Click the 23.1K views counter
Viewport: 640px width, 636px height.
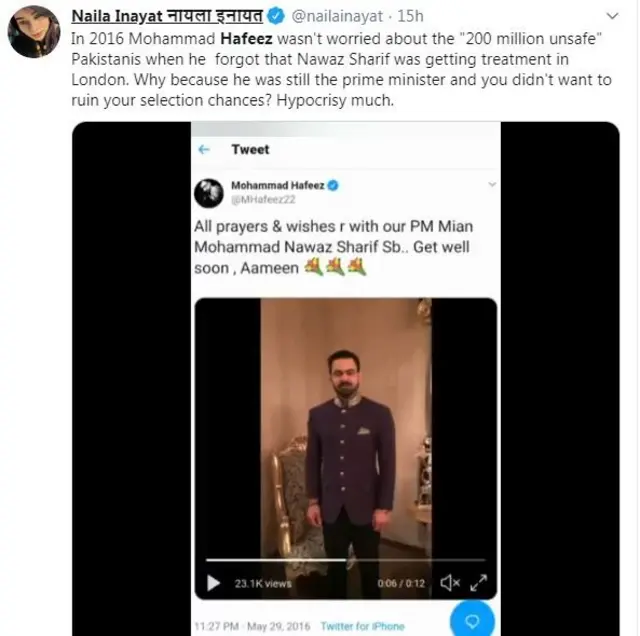point(263,582)
